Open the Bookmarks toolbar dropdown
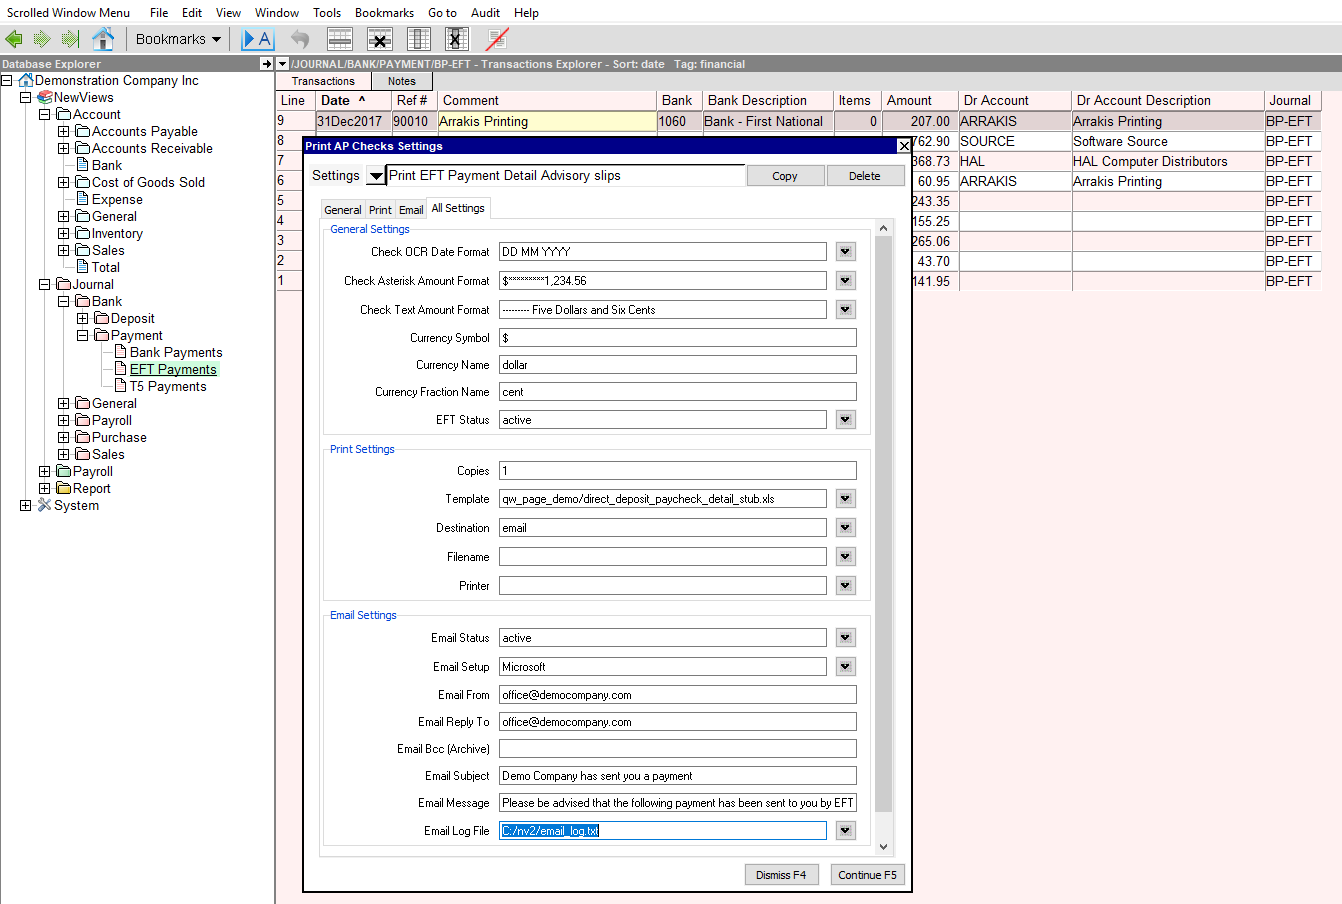The height and width of the screenshot is (904, 1342). click(178, 39)
